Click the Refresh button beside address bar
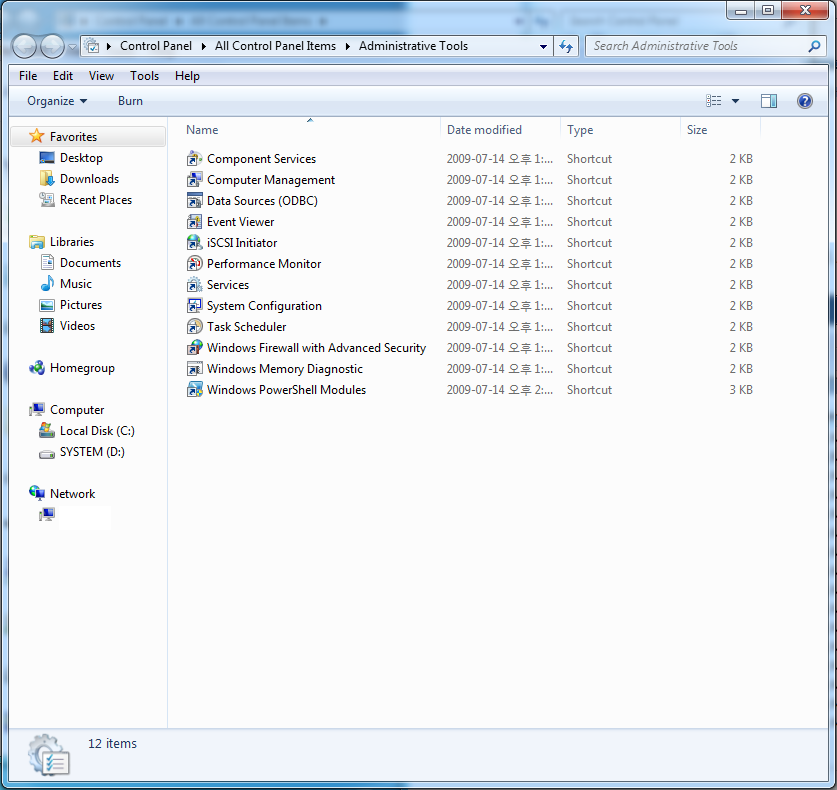The image size is (837, 790). click(x=566, y=46)
